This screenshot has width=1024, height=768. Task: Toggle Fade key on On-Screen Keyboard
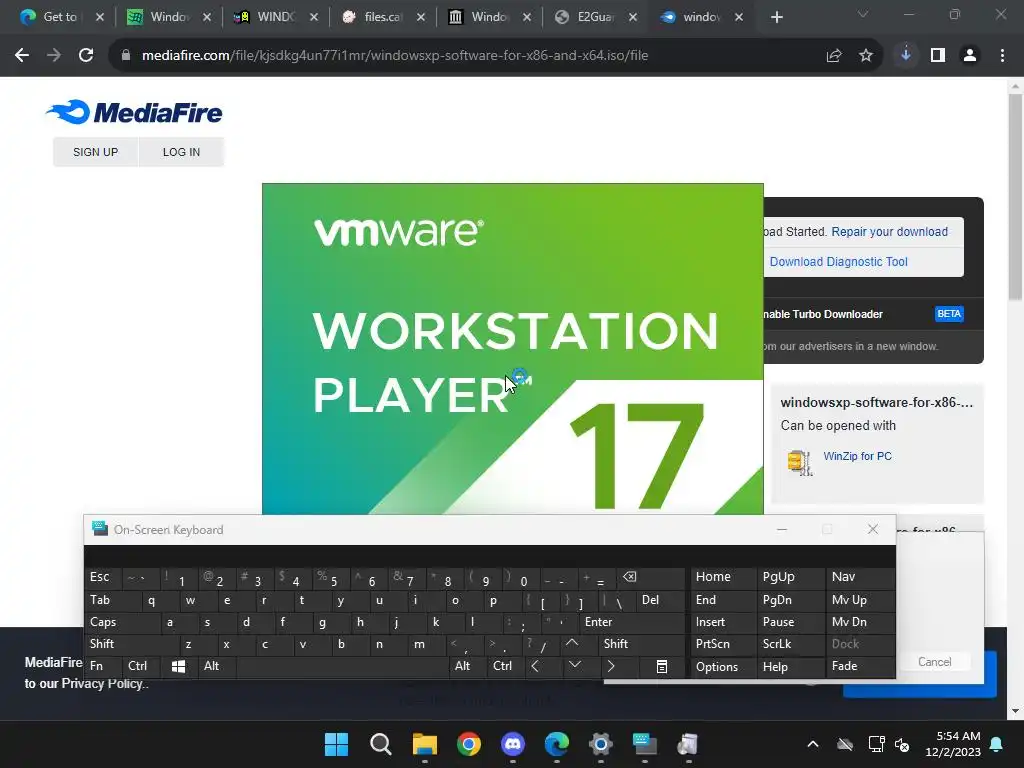(859, 666)
